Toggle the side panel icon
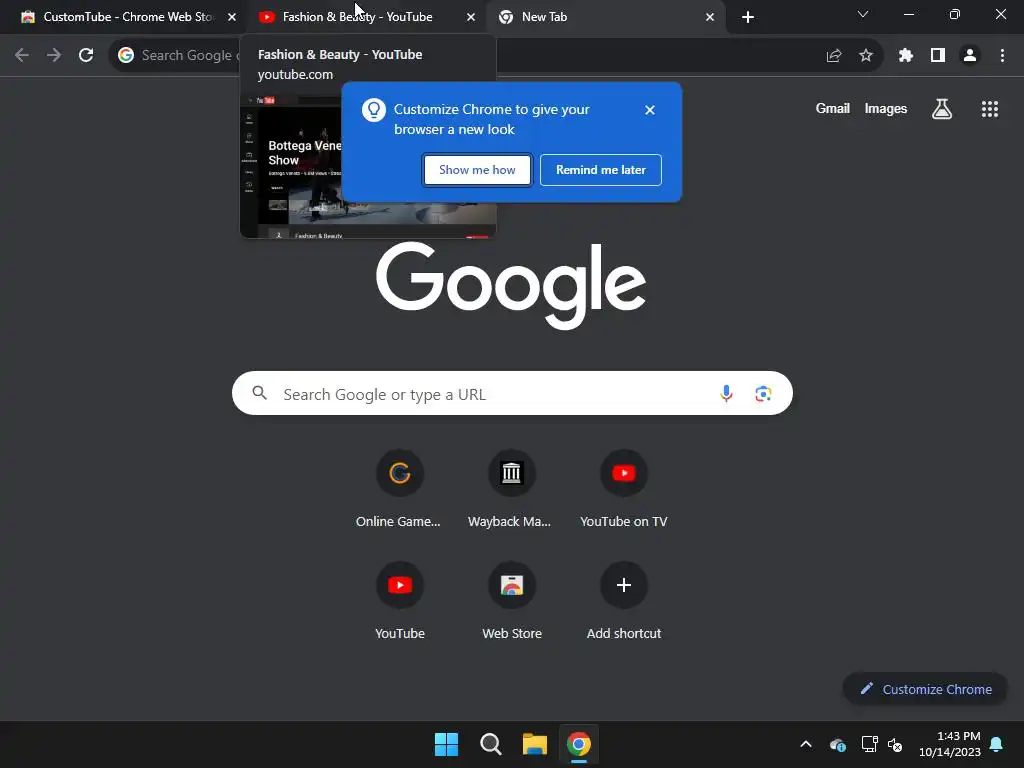This screenshot has width=1024, height=768. tap(938, 56)
